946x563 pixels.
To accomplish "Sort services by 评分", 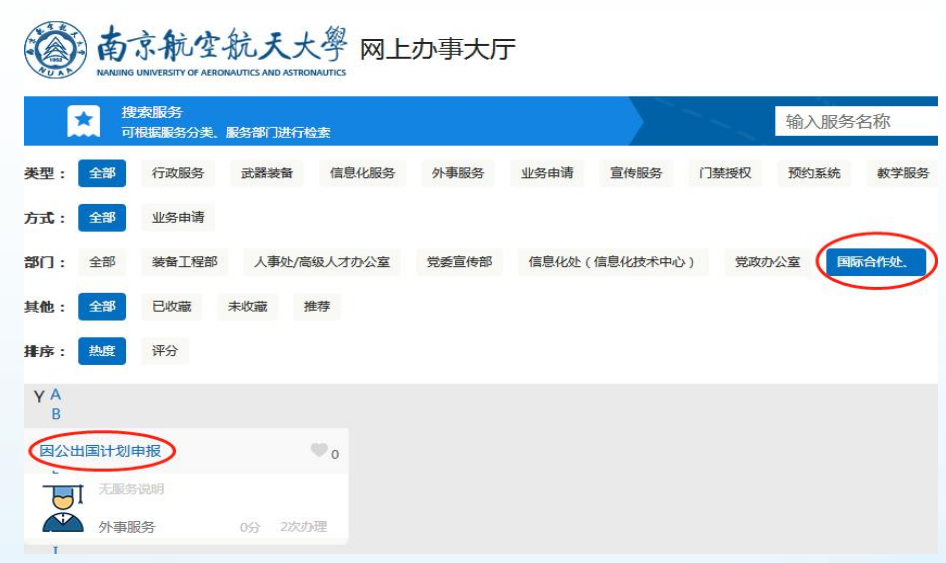I will tap(165, 351).
